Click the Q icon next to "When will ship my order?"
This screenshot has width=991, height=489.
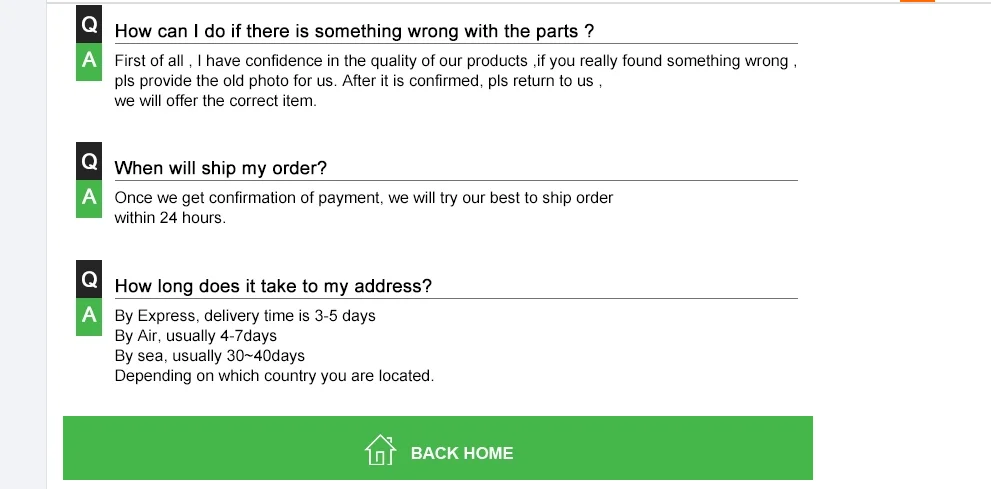[89, 162]
